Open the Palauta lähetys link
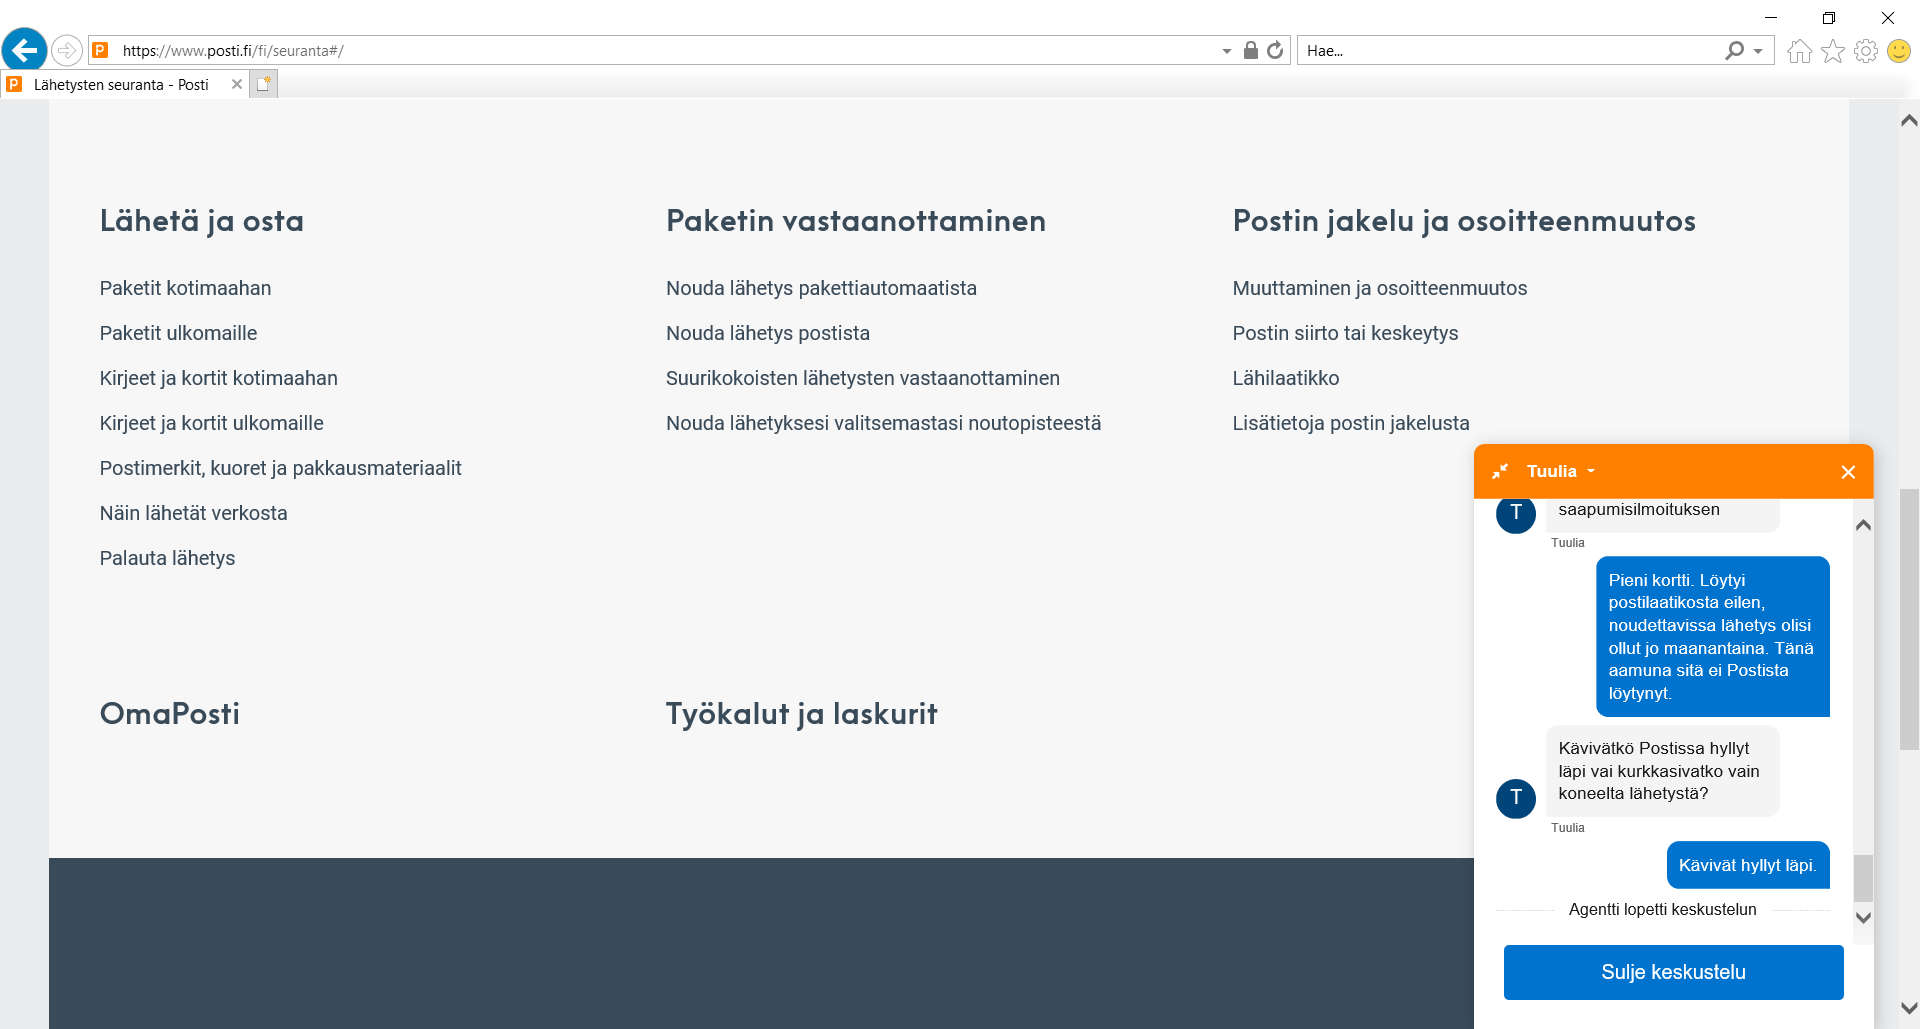Image resolution: width=1920 pixels, height=1029 pixels. click(x=167, y=558)
